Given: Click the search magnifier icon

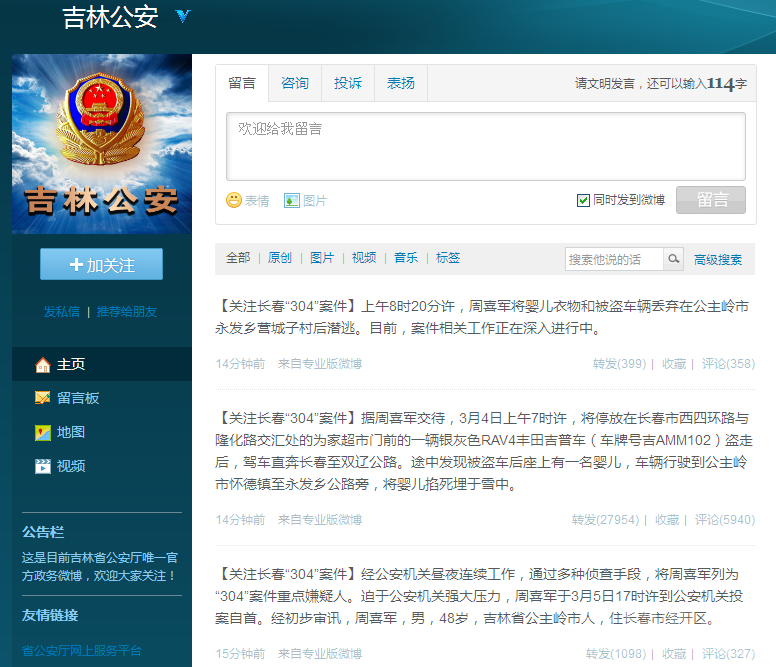Looking at the screenshot, I should tap(674, 259).
